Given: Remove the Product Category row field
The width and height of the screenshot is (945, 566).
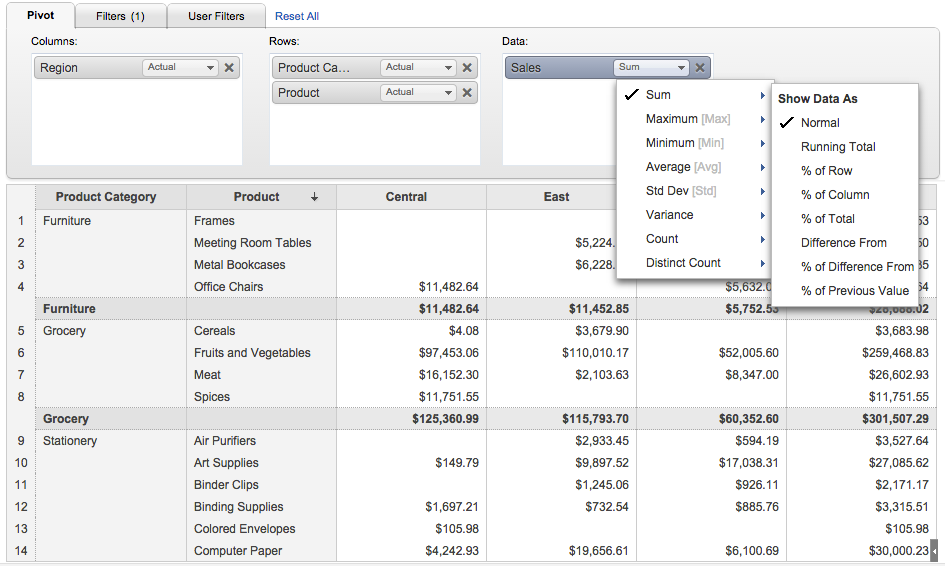Looking at the screenshot, I should (x=467, y=68).
